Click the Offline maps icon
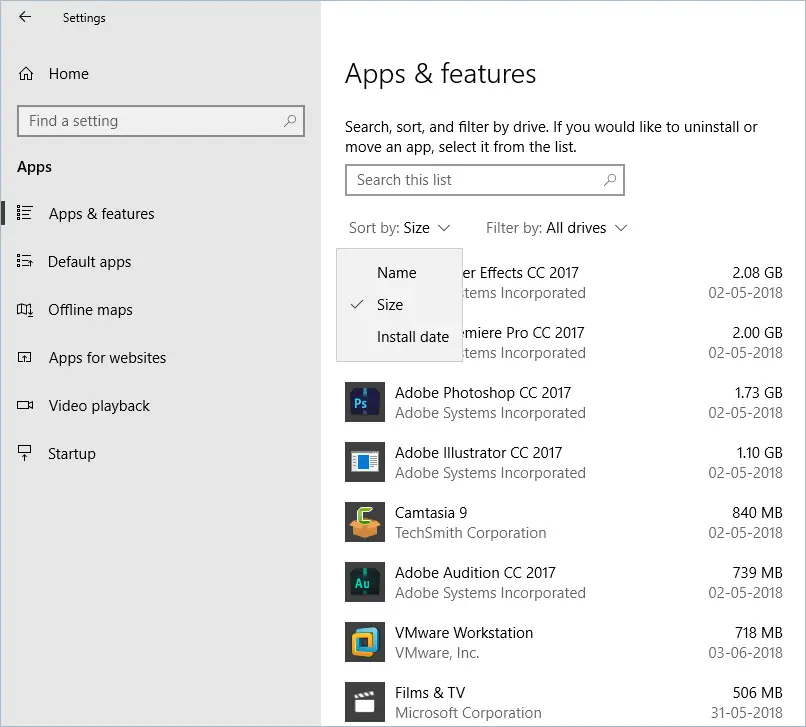The width and height of the screenshot is (806, 727). (25, 310)
